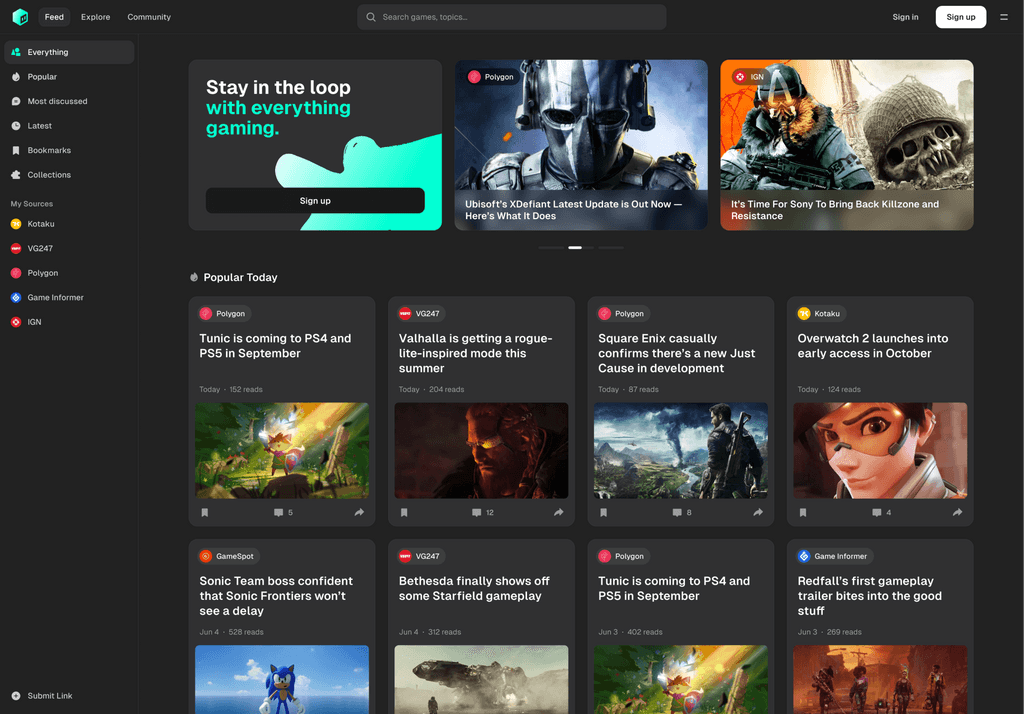Select the last carousel page indicator
Viewport: 1024px width, 714px height.
611,248
